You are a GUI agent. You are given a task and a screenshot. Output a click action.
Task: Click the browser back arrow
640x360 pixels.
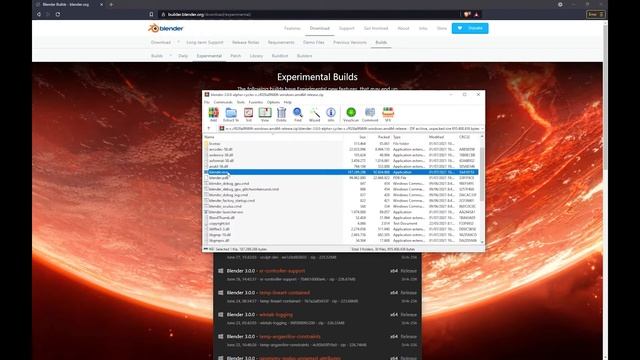(39, 14)
